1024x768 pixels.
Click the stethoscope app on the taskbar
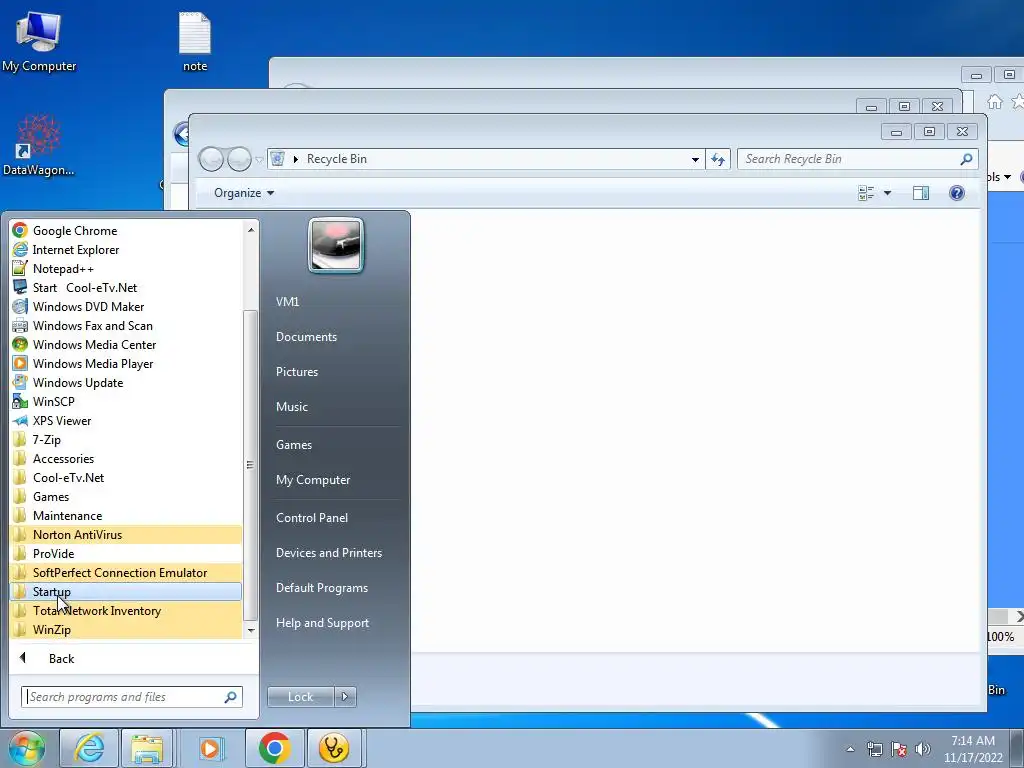coord(334,748)
